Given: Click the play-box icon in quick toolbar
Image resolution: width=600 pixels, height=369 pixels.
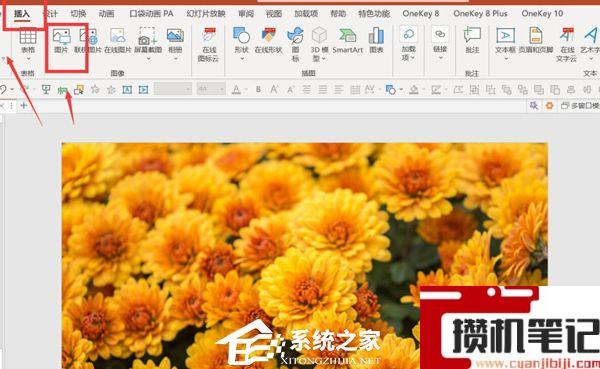Looking at the screenshot, I should 143,90.
